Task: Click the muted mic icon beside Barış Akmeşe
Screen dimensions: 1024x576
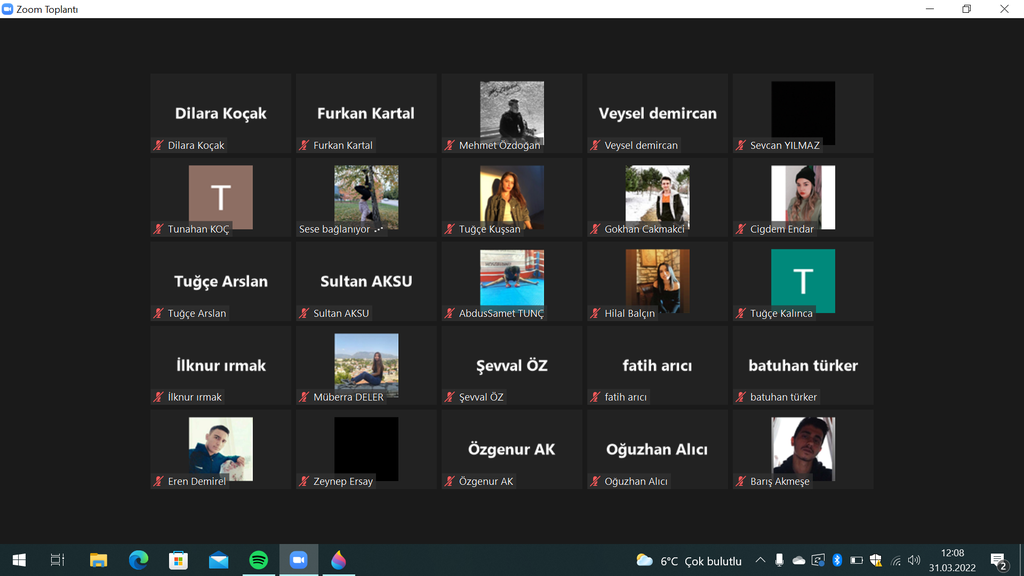Action: pos(741,481)
